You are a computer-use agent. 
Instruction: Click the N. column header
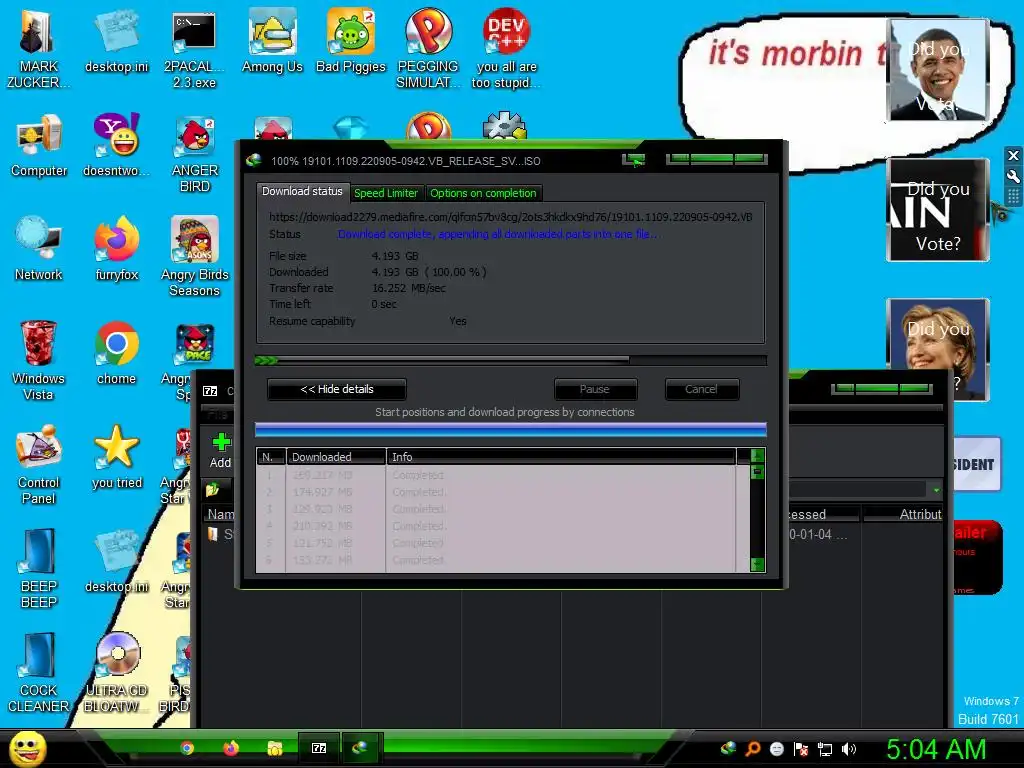pyautogui.click(x=271, y=456)
